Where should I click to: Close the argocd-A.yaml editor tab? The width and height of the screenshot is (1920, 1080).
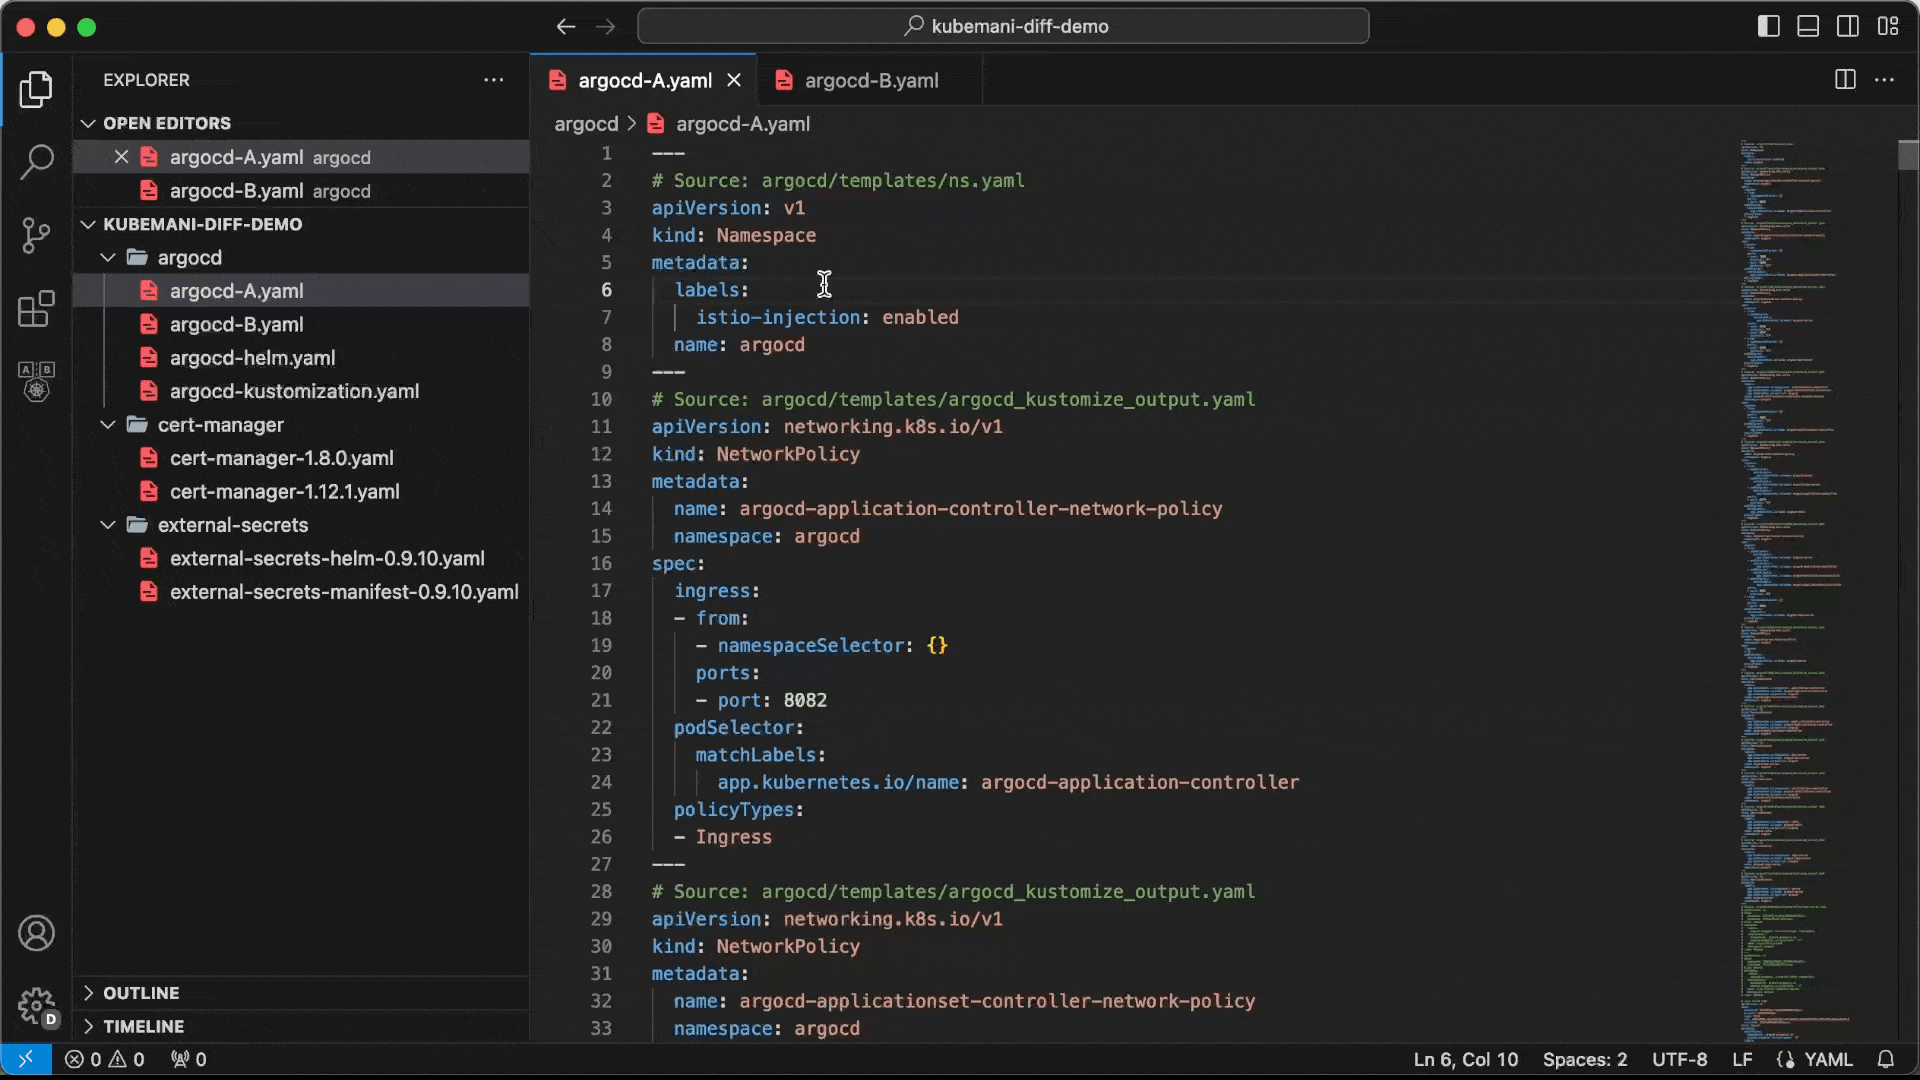coord(734,80)
